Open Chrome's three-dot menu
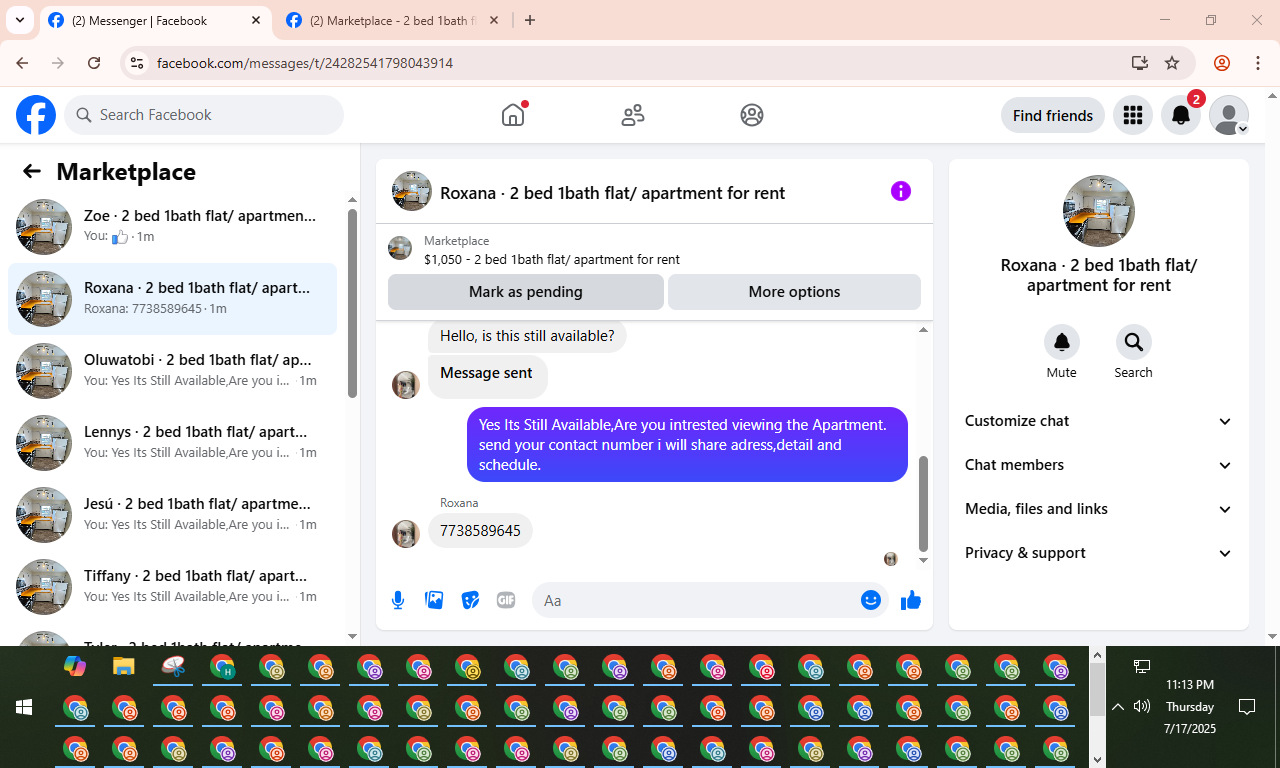1280x768 pixels. coord(1258,63)
